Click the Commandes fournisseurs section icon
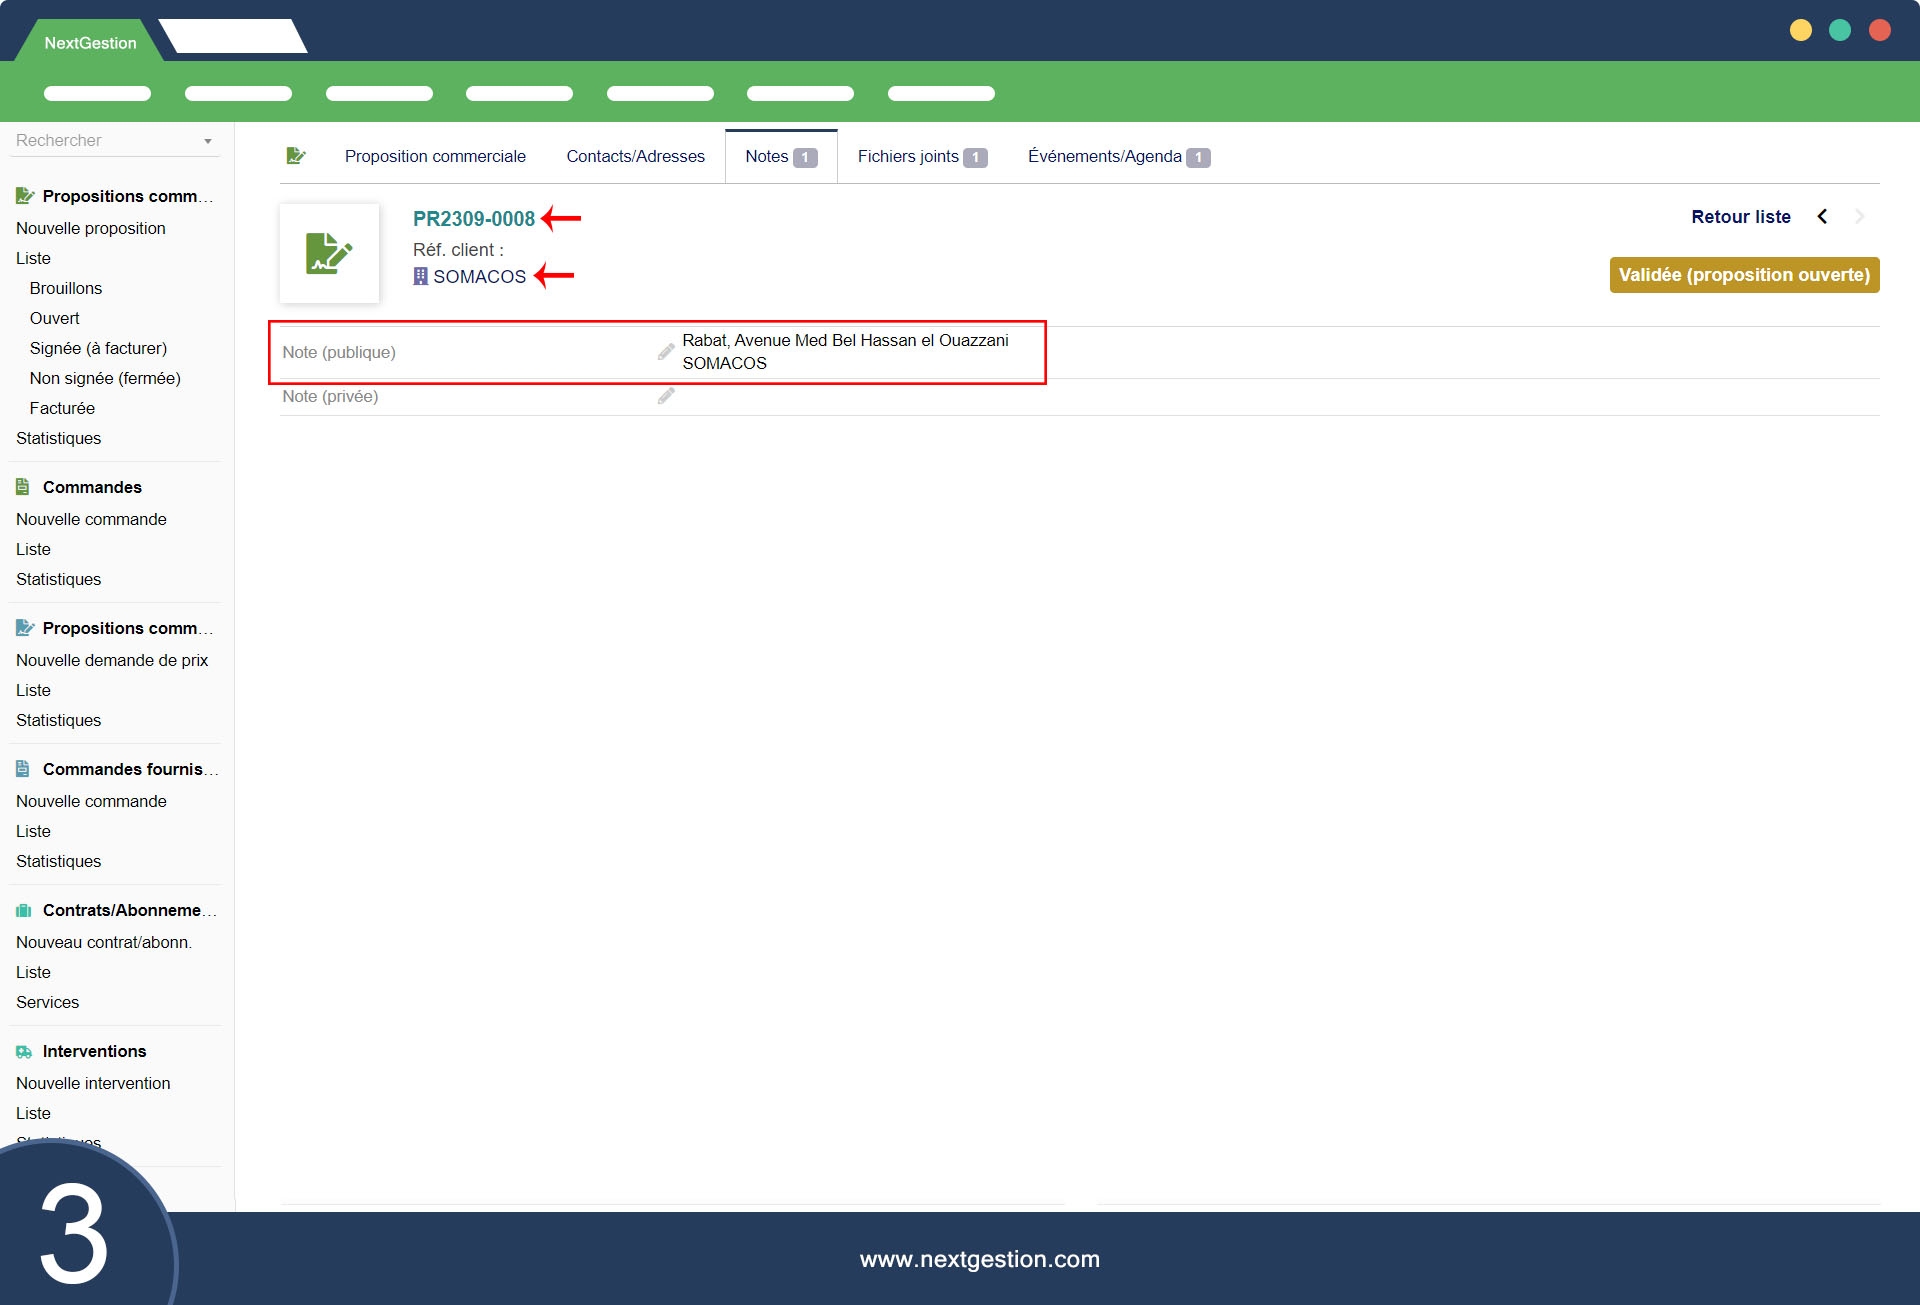This screenshot has width=1920, height=1305. (23, 769)
